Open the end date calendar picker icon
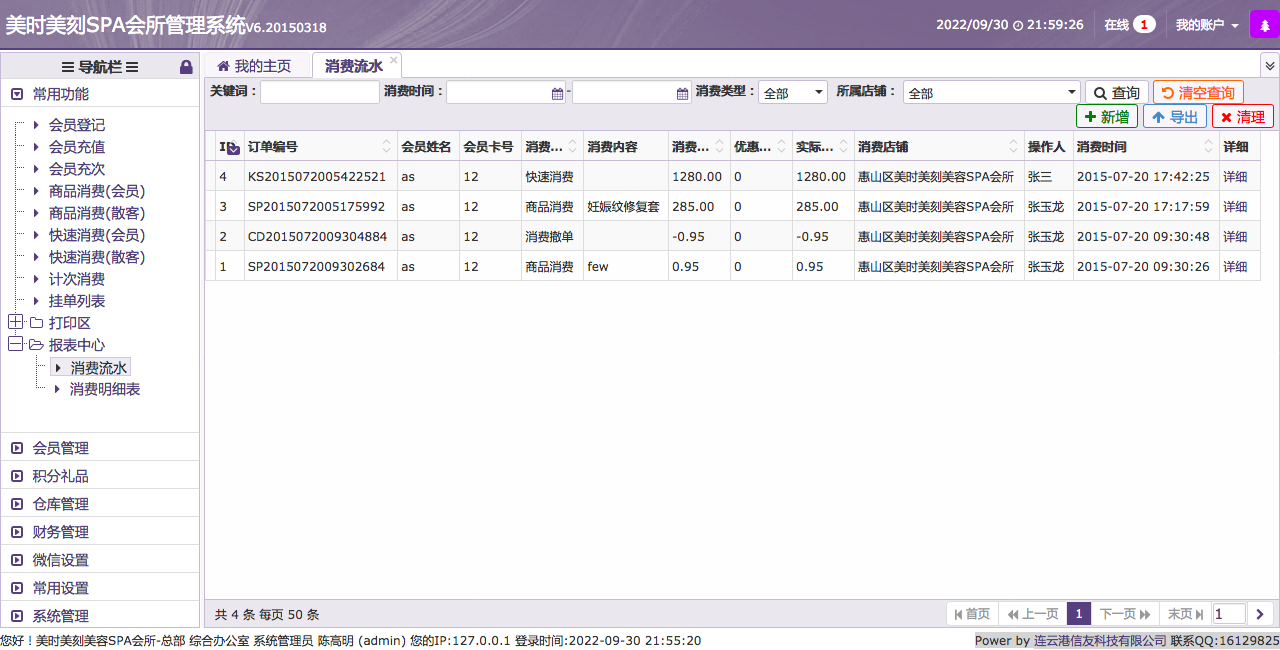This screenshot has height=650, width=1280. coord(683,93)
